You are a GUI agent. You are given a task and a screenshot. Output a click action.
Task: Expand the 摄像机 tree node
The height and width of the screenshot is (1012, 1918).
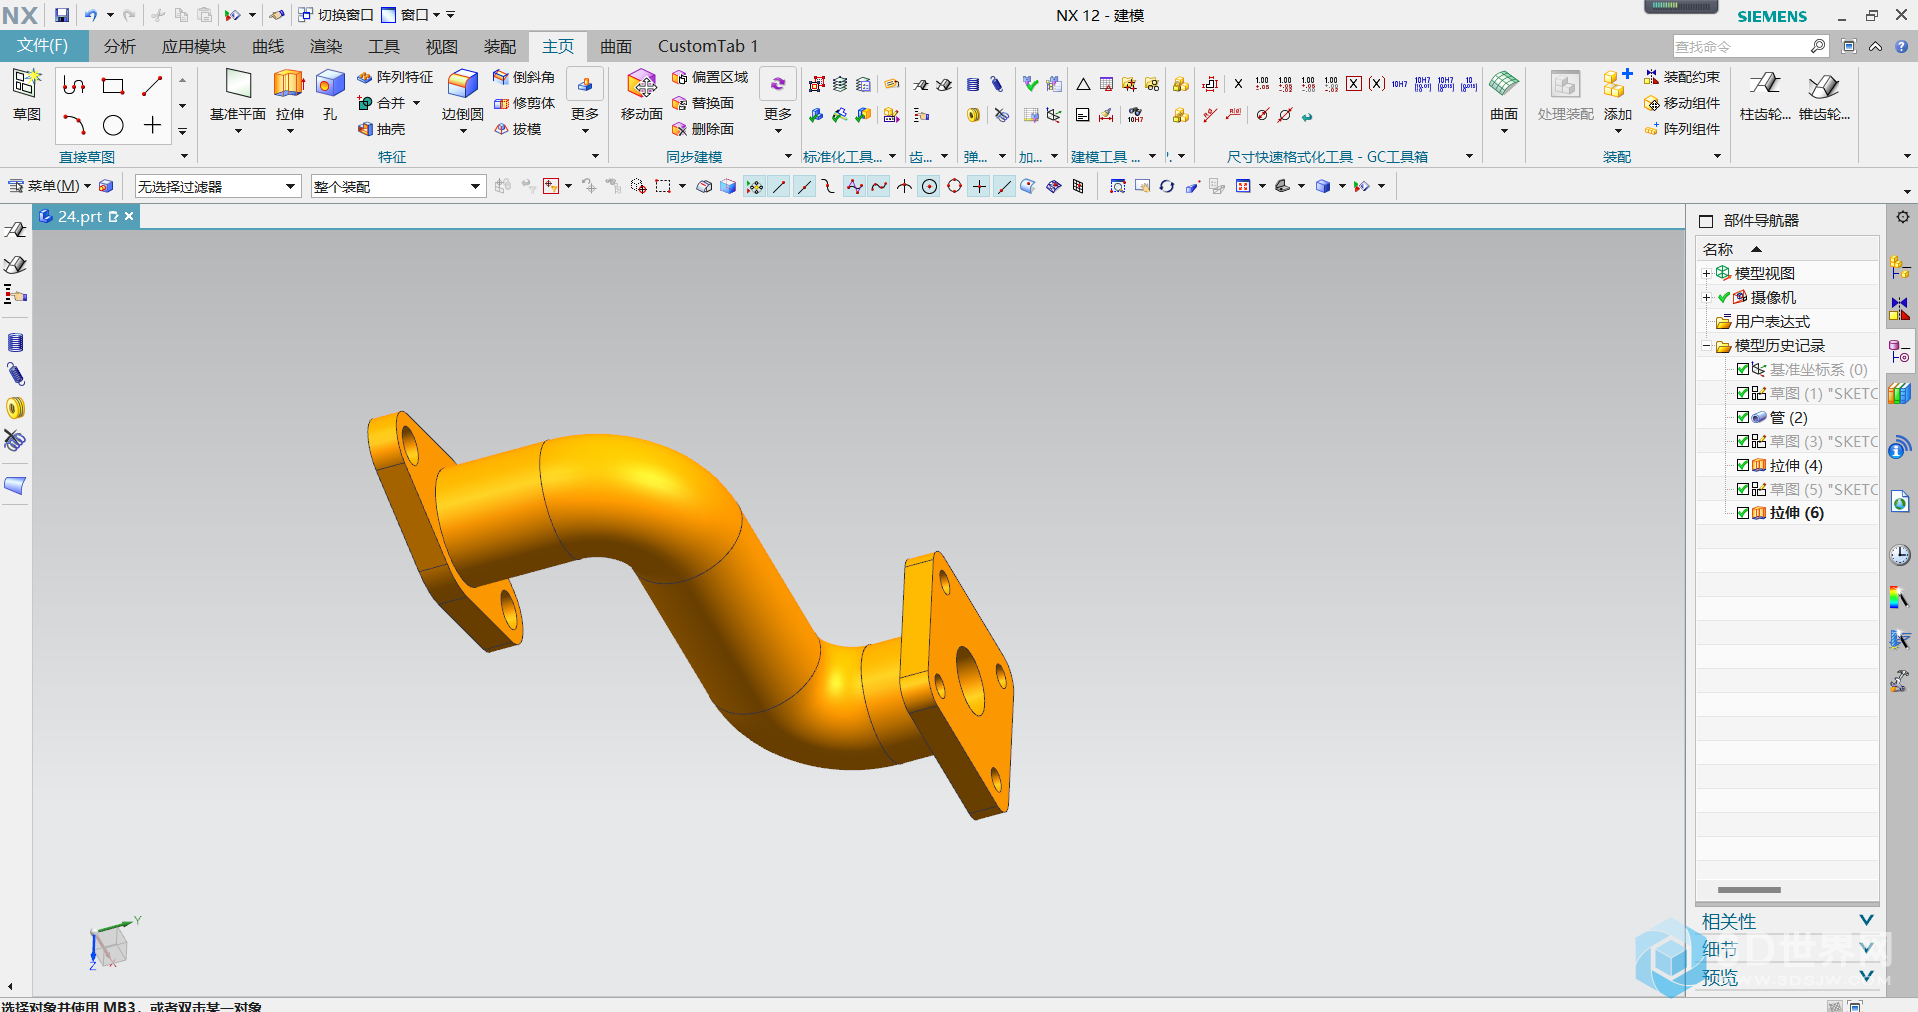1706,297
